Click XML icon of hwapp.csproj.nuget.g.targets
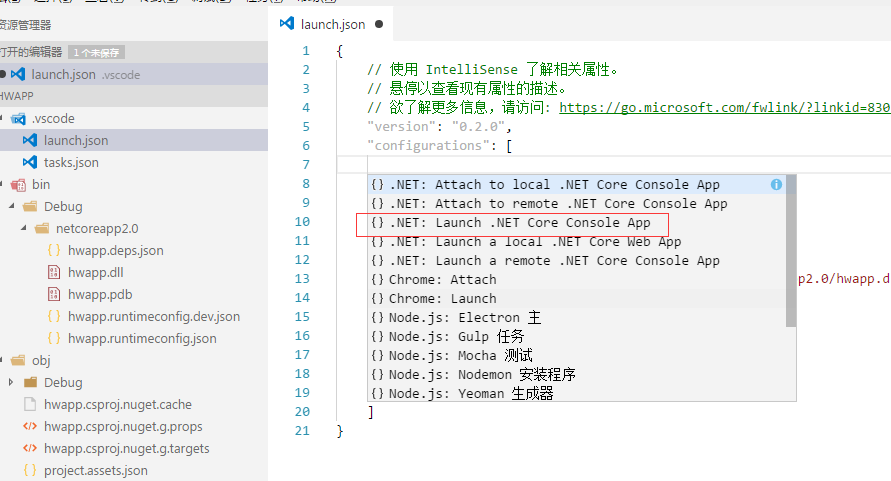 pos(30,449)
